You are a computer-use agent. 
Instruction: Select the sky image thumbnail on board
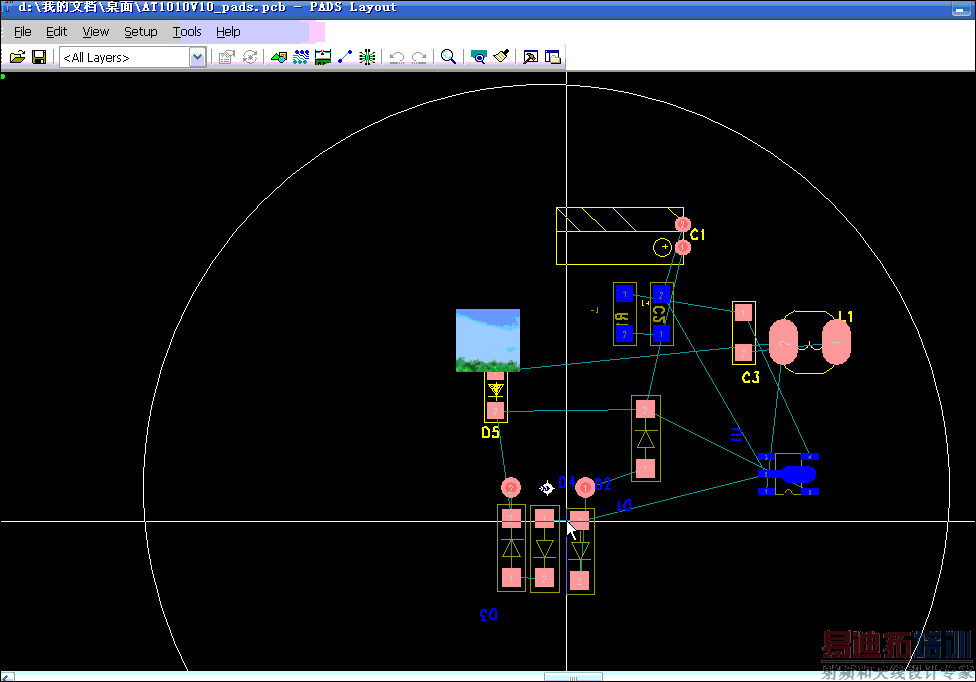(x=488, y=340)
